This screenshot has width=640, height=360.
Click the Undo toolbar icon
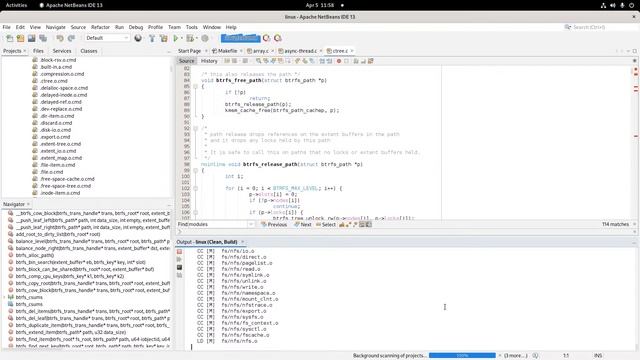[x=60, y=38]
